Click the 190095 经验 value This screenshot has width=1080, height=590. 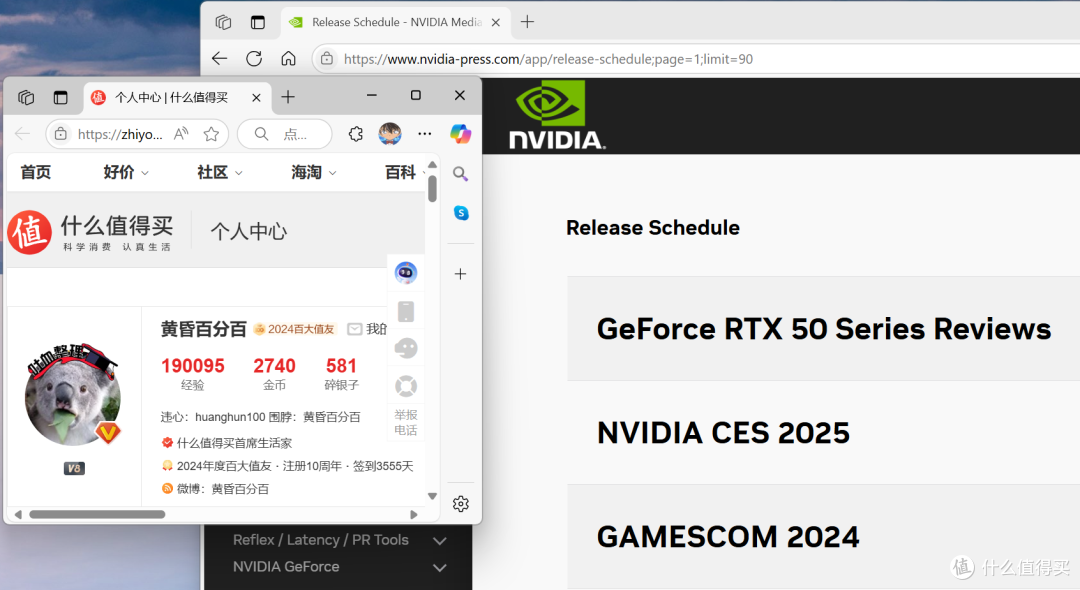click(x=193, y=366)
